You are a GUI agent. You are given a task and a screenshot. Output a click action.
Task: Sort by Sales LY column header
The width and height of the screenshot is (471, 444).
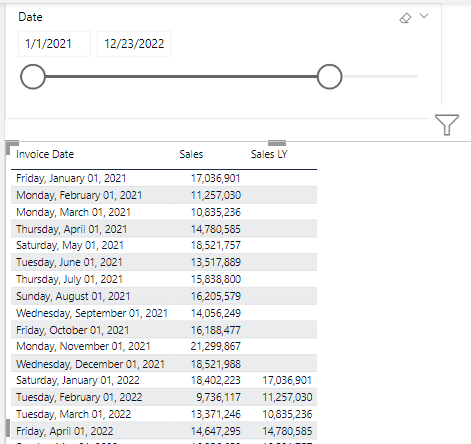point(269,154)
